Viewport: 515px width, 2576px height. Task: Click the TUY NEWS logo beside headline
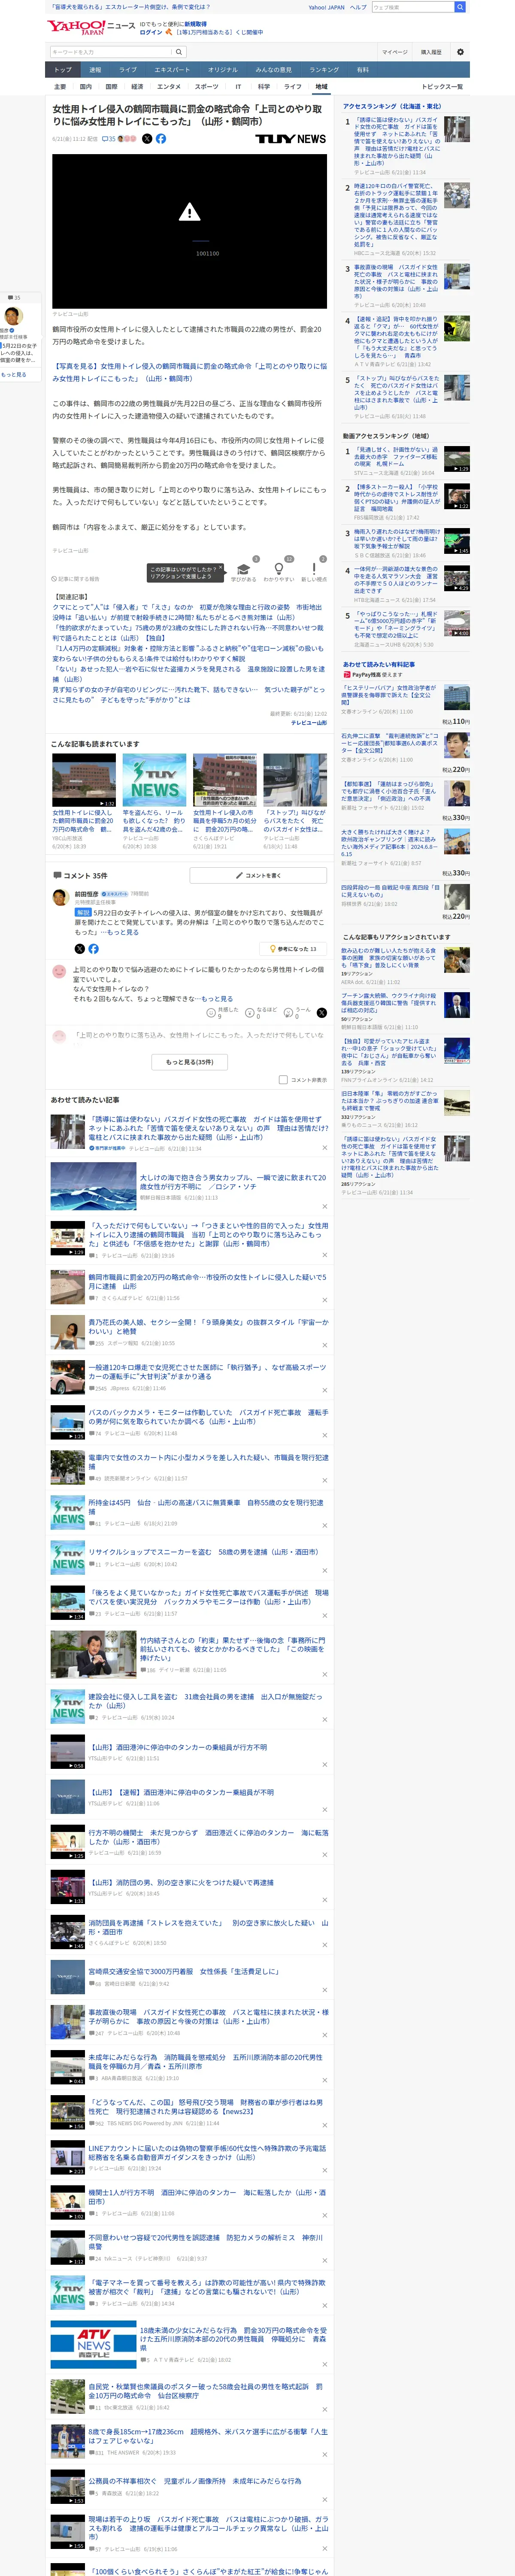[290, 139]
